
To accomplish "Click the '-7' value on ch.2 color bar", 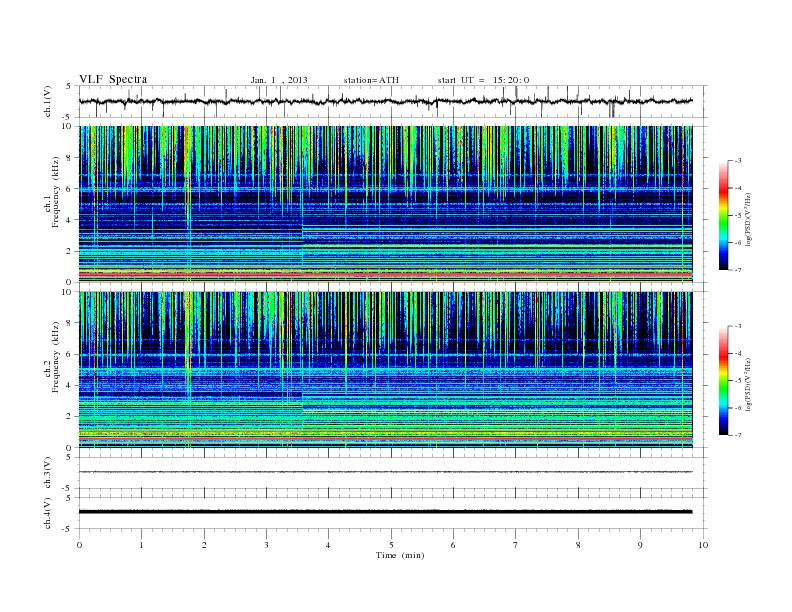I will 738,435.
